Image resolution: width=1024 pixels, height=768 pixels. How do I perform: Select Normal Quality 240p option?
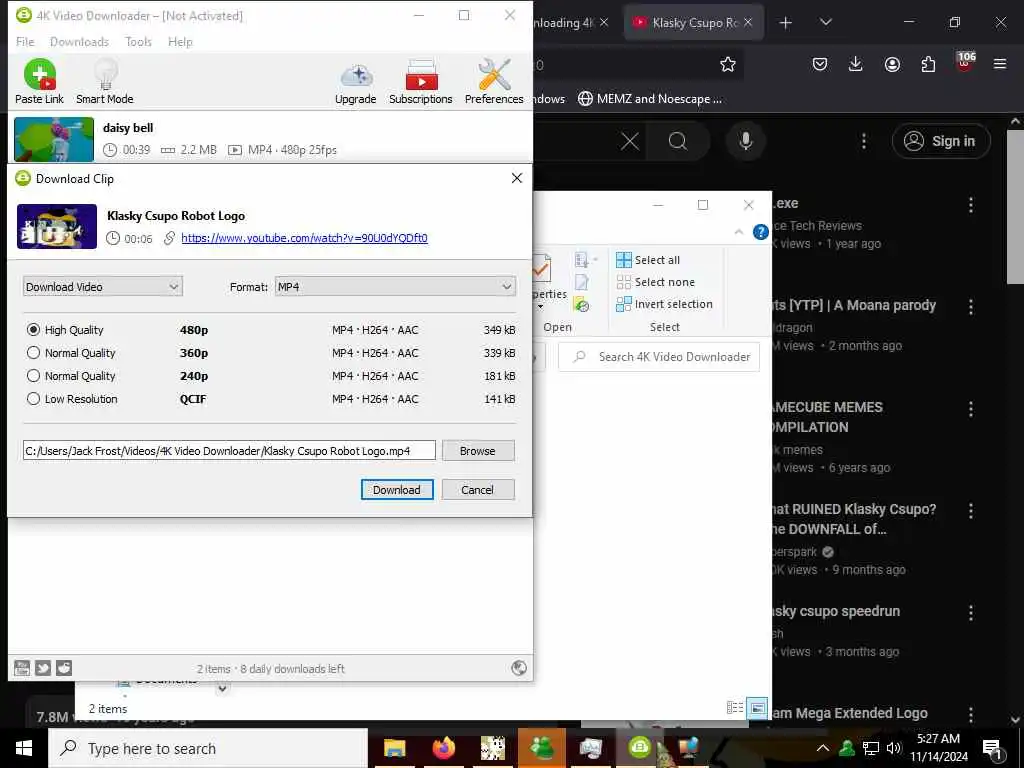click(x=33, y=376)
